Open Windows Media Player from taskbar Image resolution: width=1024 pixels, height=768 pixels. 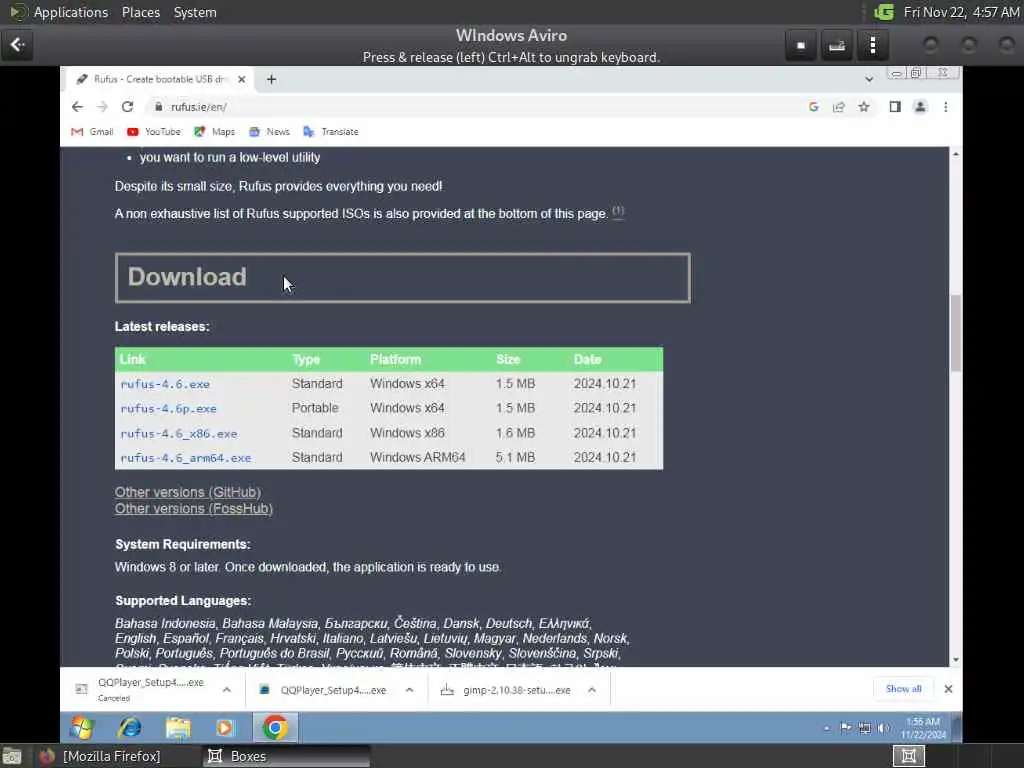225,728
